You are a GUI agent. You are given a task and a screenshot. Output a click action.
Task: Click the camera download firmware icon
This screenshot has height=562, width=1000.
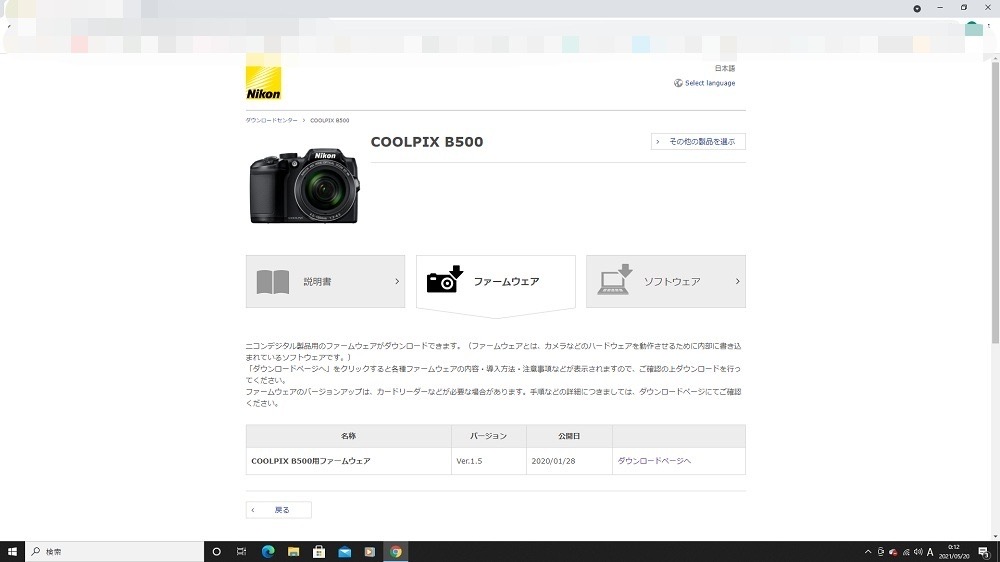[x=445, y=280]
